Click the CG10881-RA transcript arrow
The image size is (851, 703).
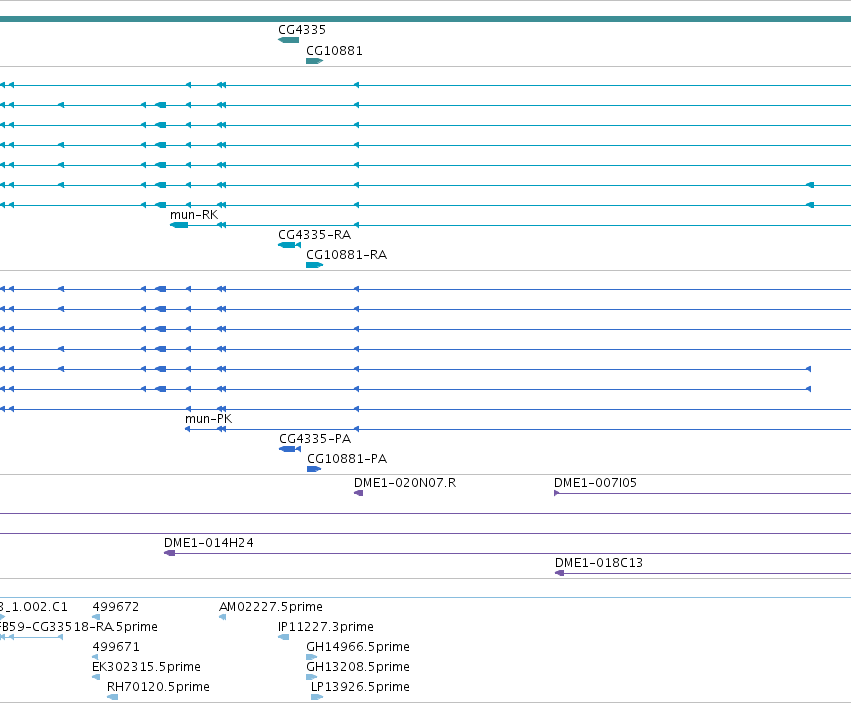(x=314, y=265)
